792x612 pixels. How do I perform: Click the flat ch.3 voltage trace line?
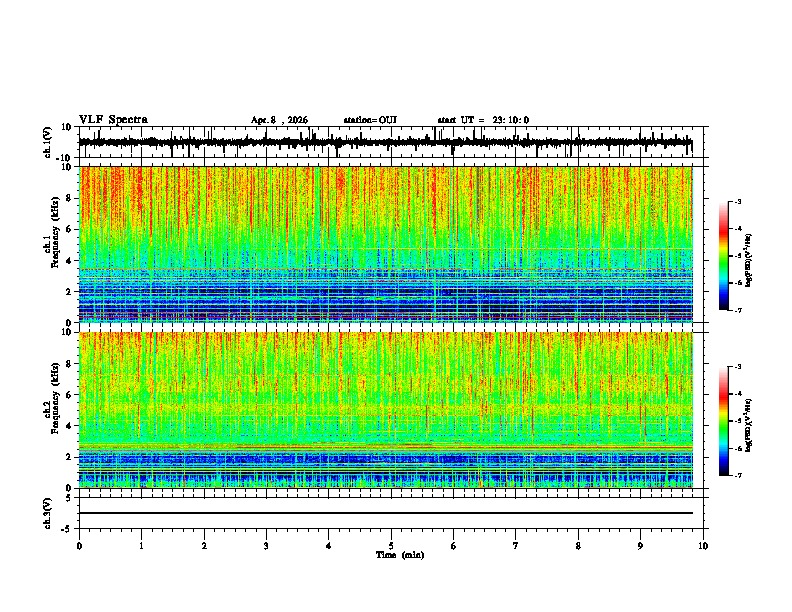pyautogui.click(x=385, y=513)
